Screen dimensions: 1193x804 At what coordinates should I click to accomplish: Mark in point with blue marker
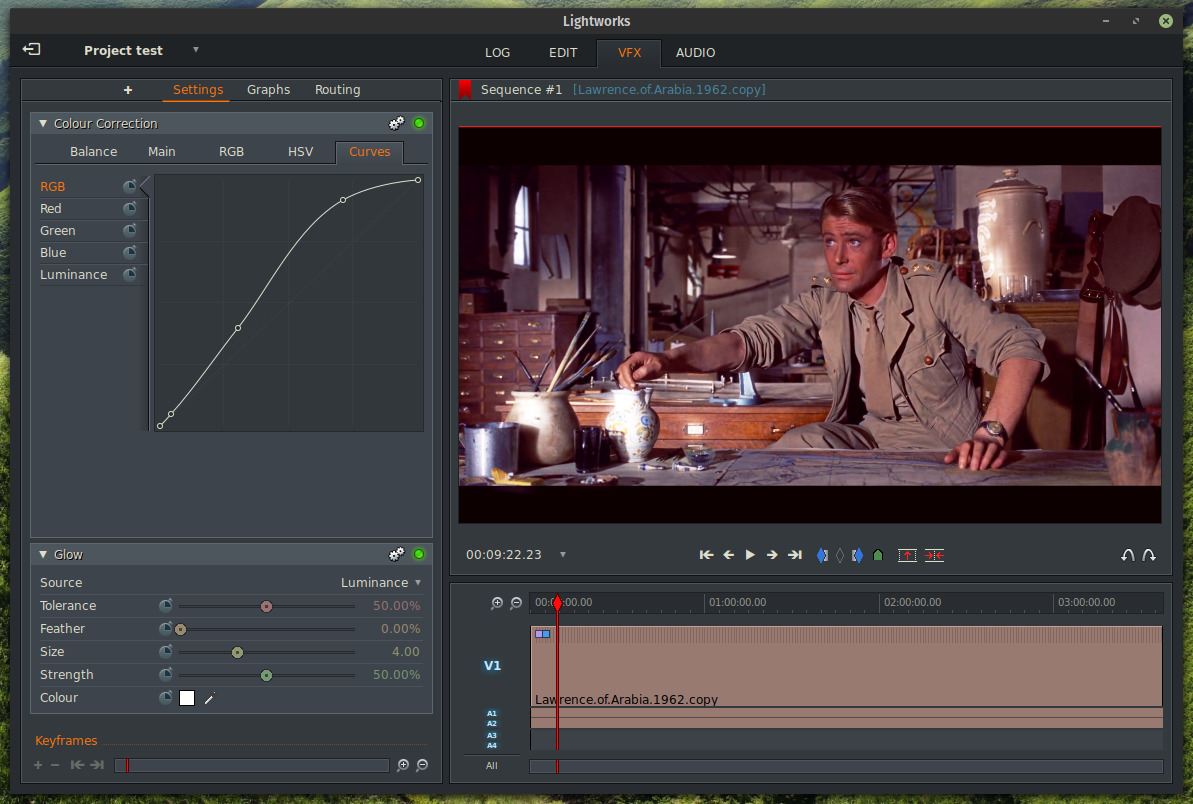coord(822,555)
